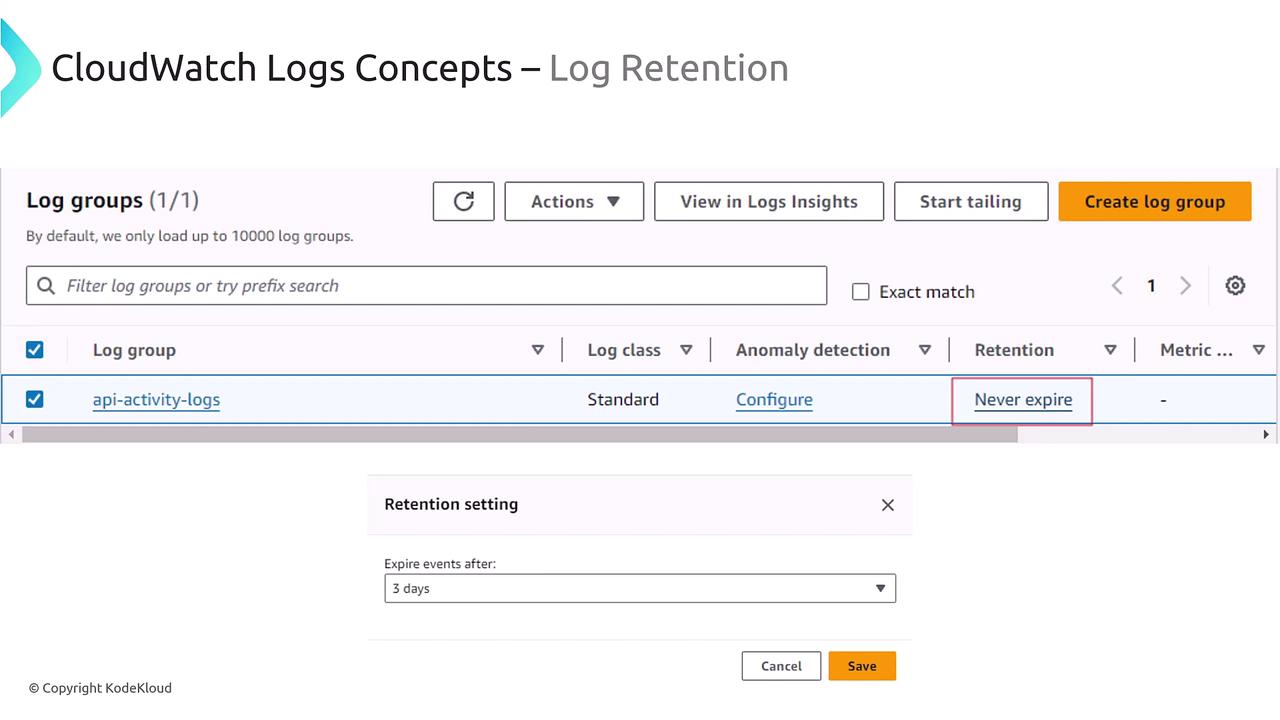This screenshot has width=1280, height=720.
Task: Save the retention setting
Action: [x=862, y=666]
